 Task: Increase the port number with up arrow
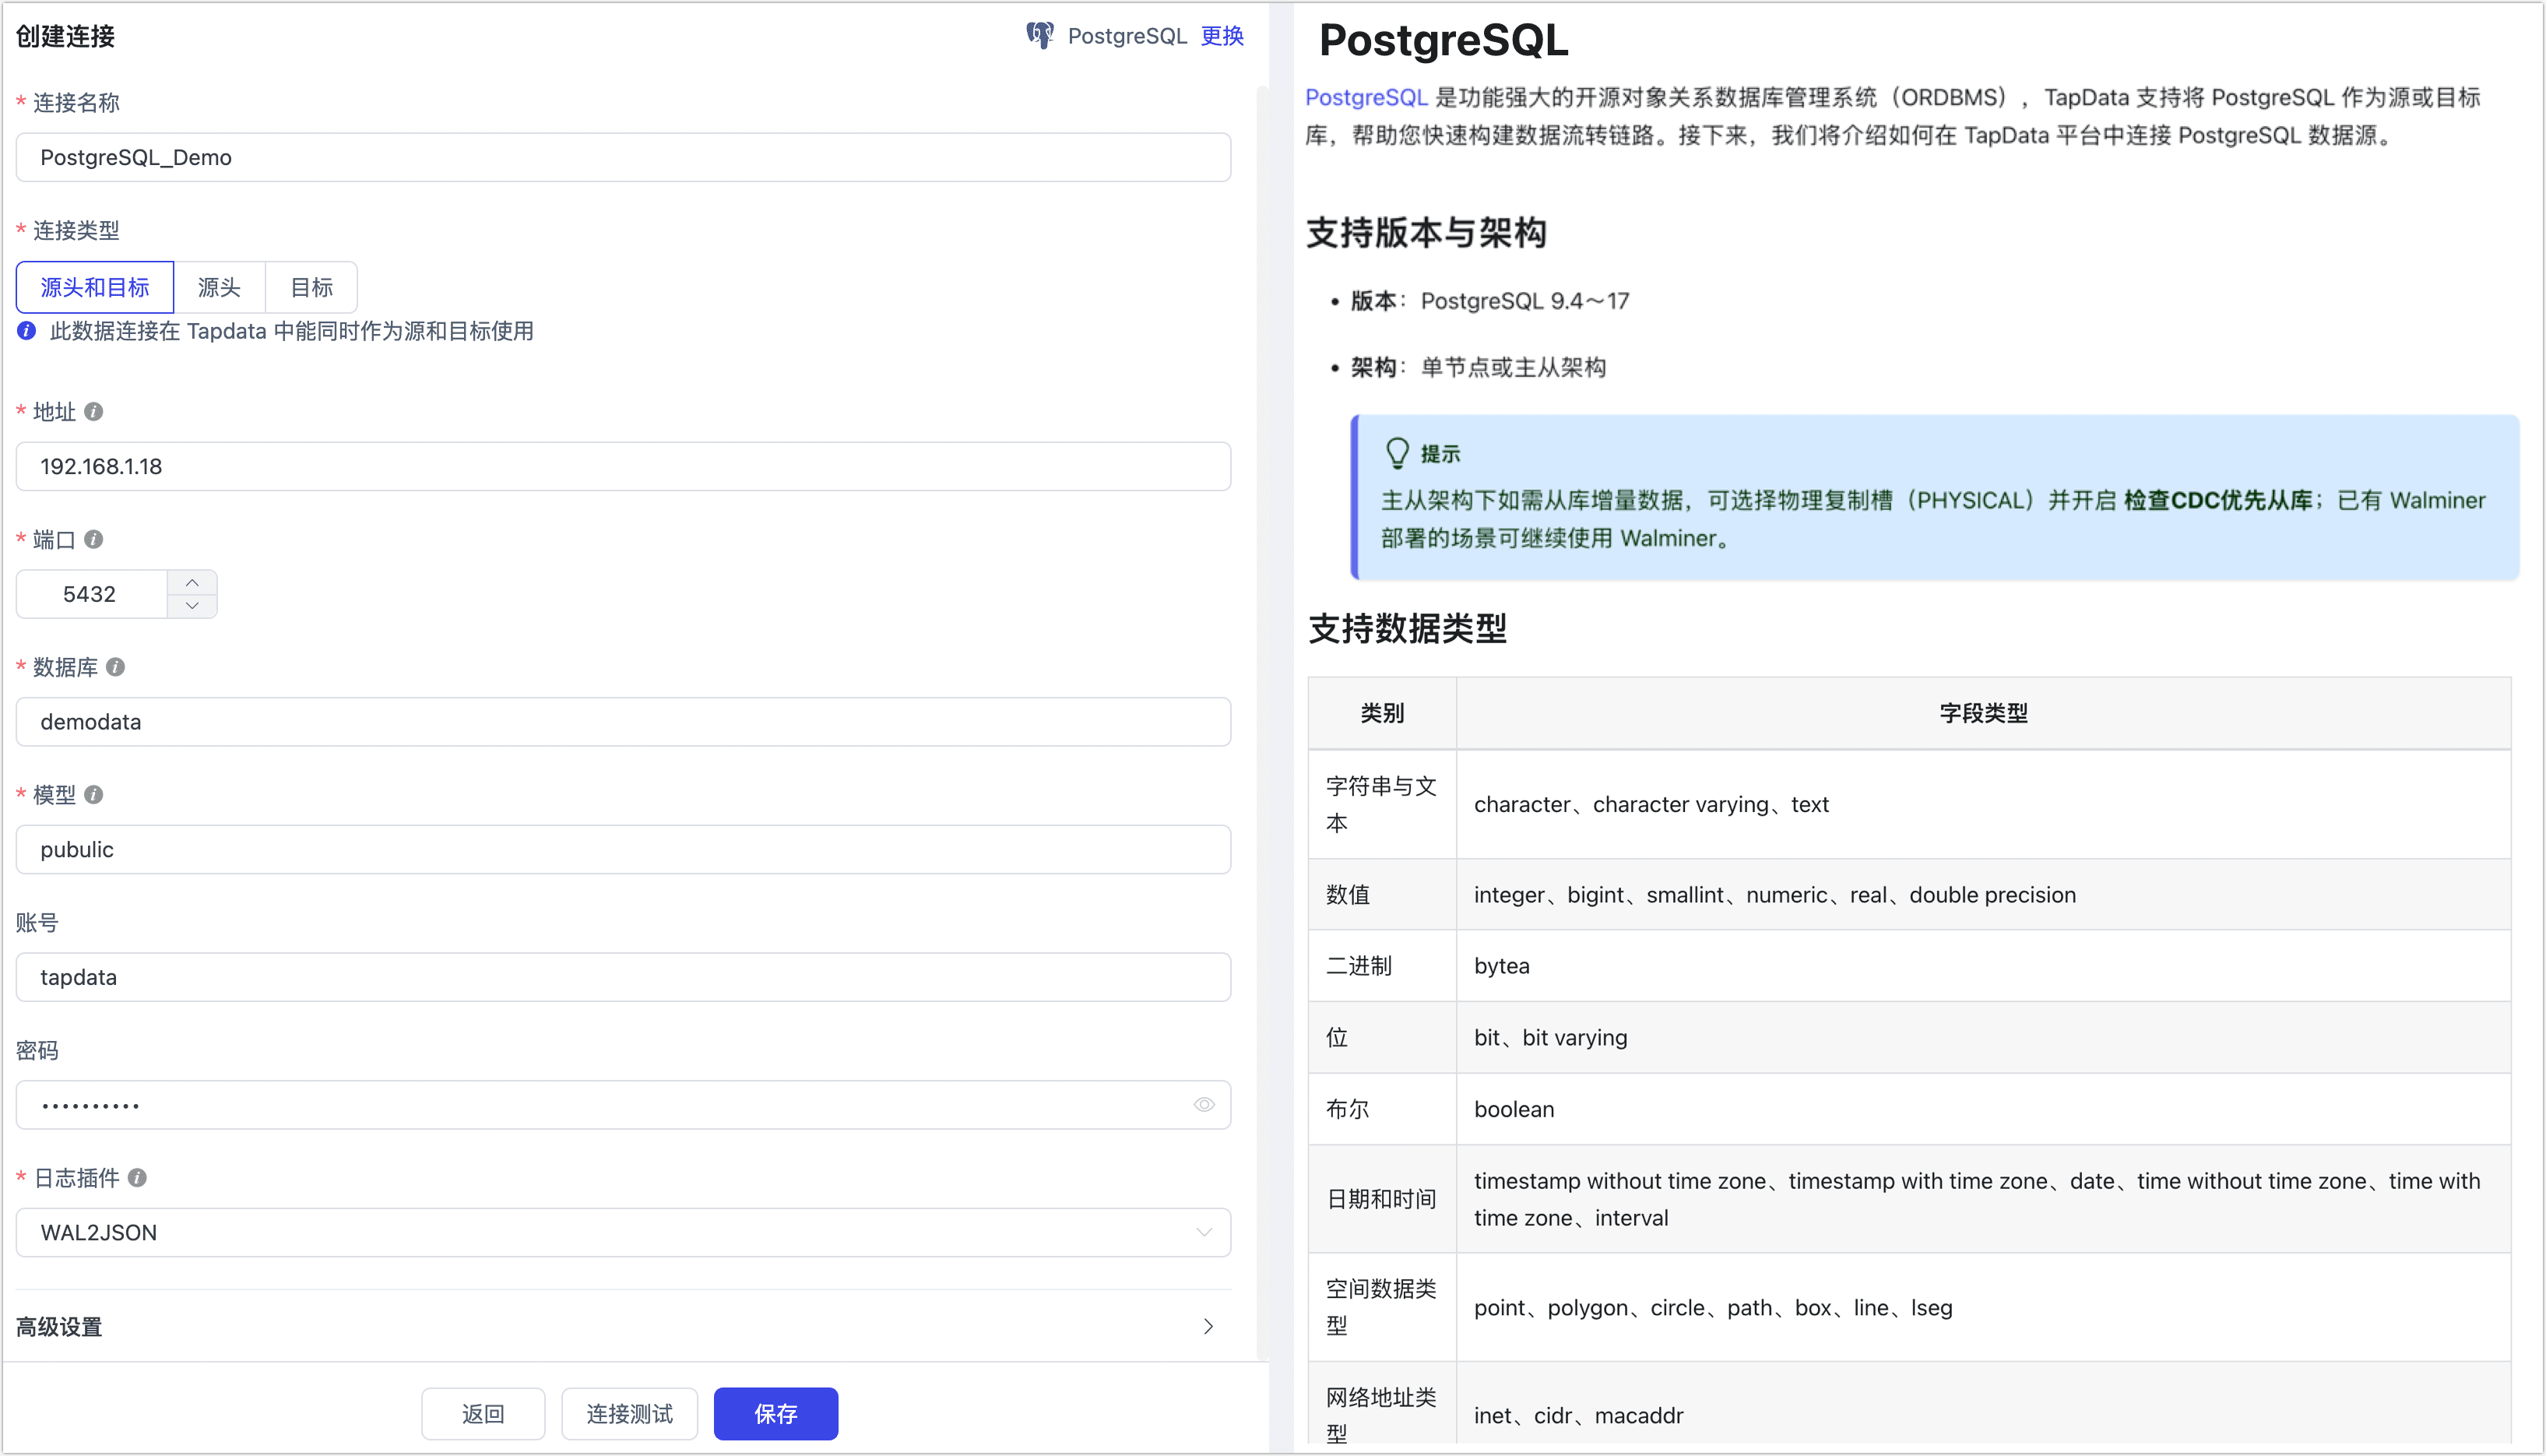192,582
